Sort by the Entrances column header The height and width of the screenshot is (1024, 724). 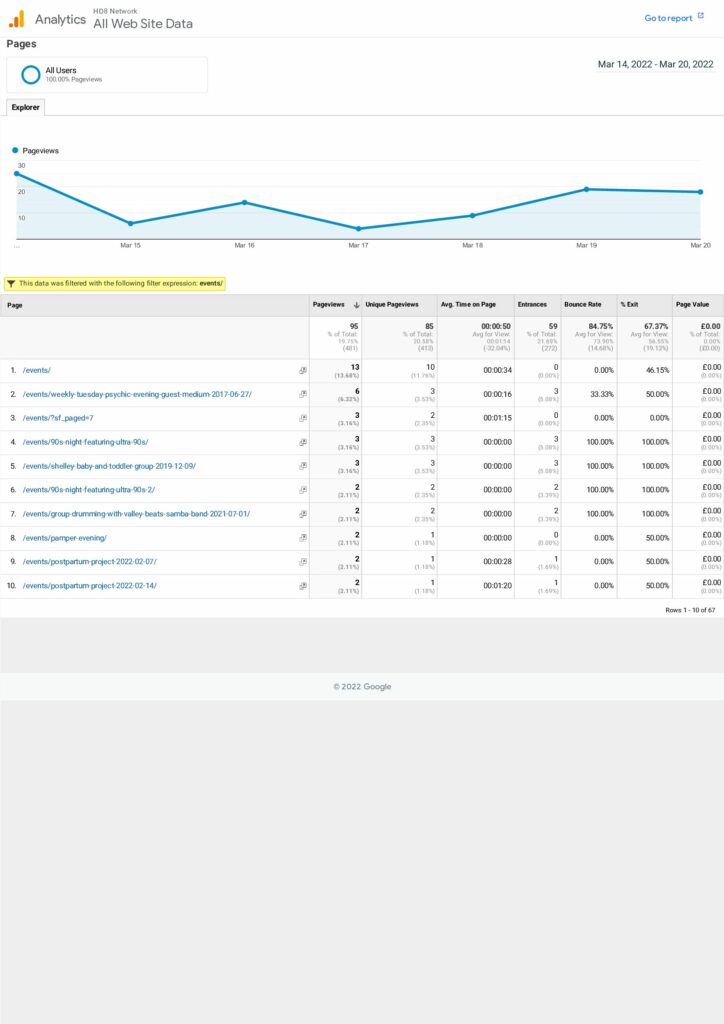pyautogui.click(x=532, y=304)
